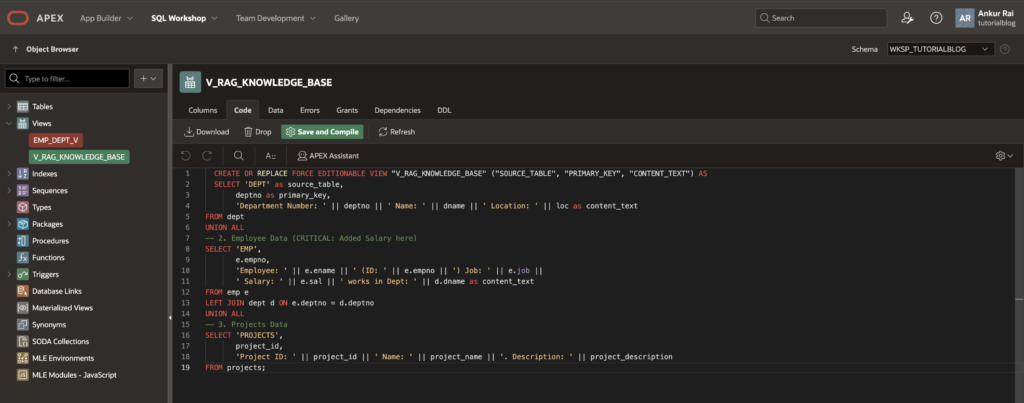This screenshot has height=403, width=1024.
Task: Click the Download button
Action: 206,131
